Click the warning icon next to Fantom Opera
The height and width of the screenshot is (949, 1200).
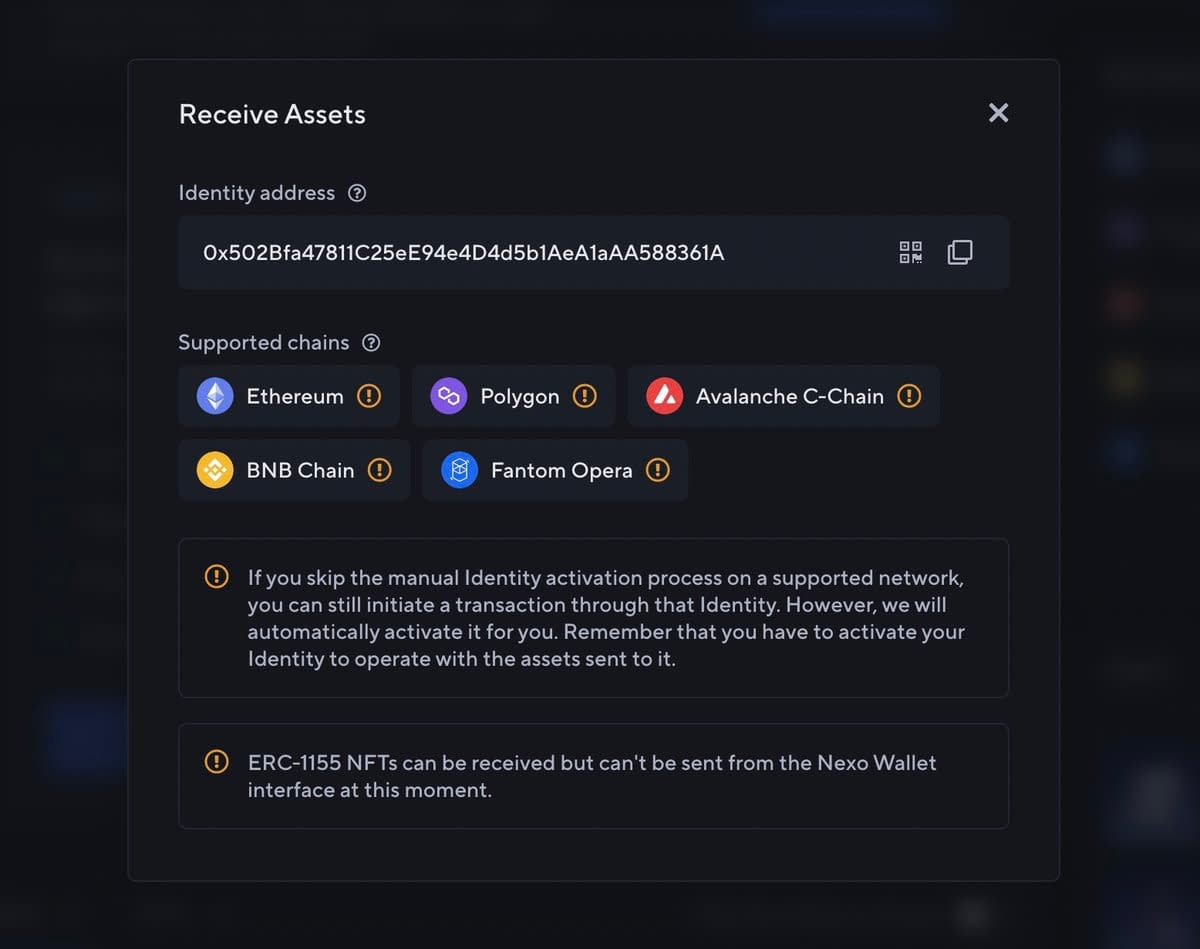click(x=658, y=470)
